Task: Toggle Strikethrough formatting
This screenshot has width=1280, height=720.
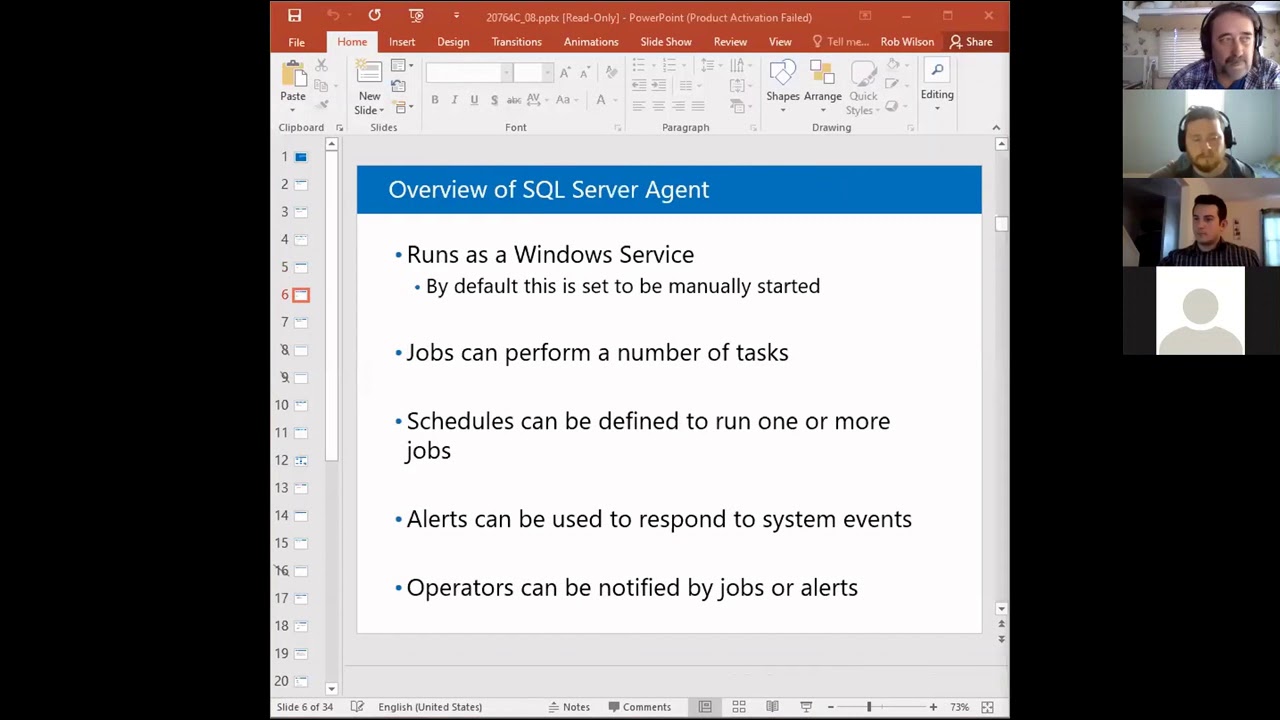Action: [x=514, y=100]
